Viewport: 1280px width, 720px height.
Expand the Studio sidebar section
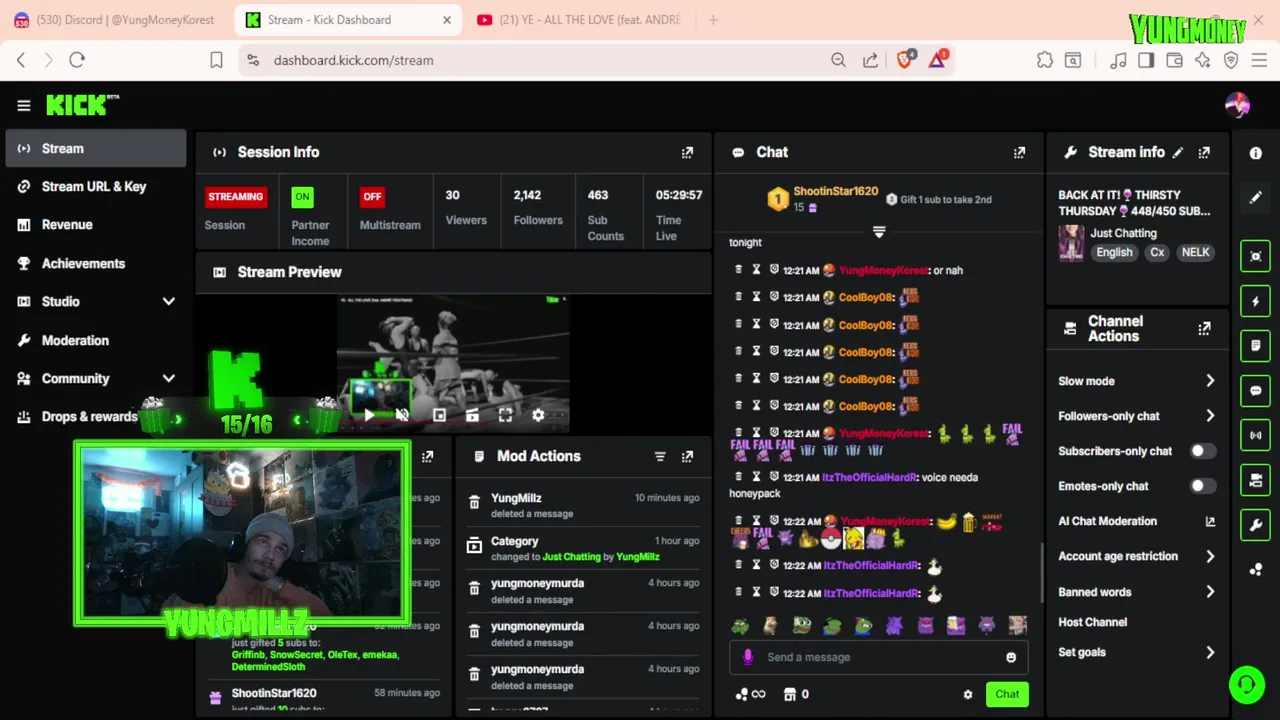169,302
